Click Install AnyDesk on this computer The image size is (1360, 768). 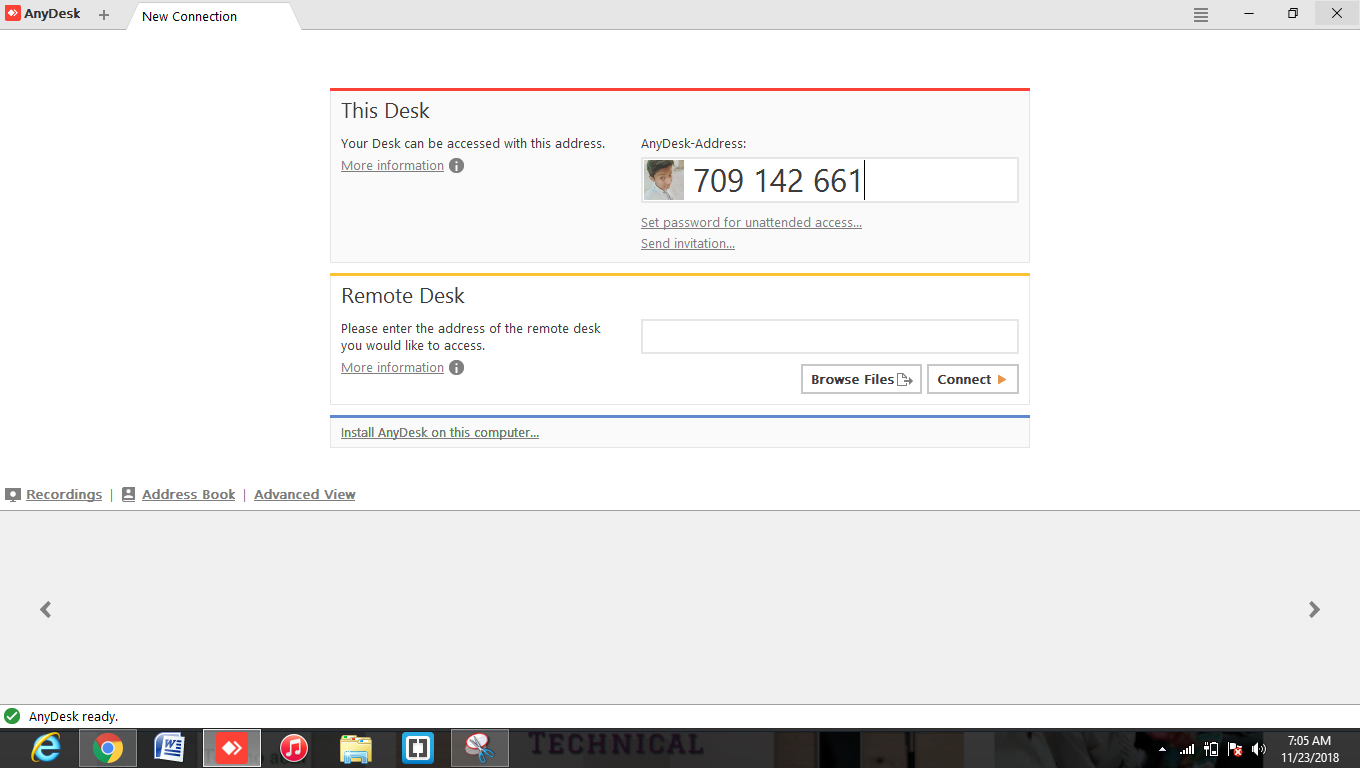(440, 432)
